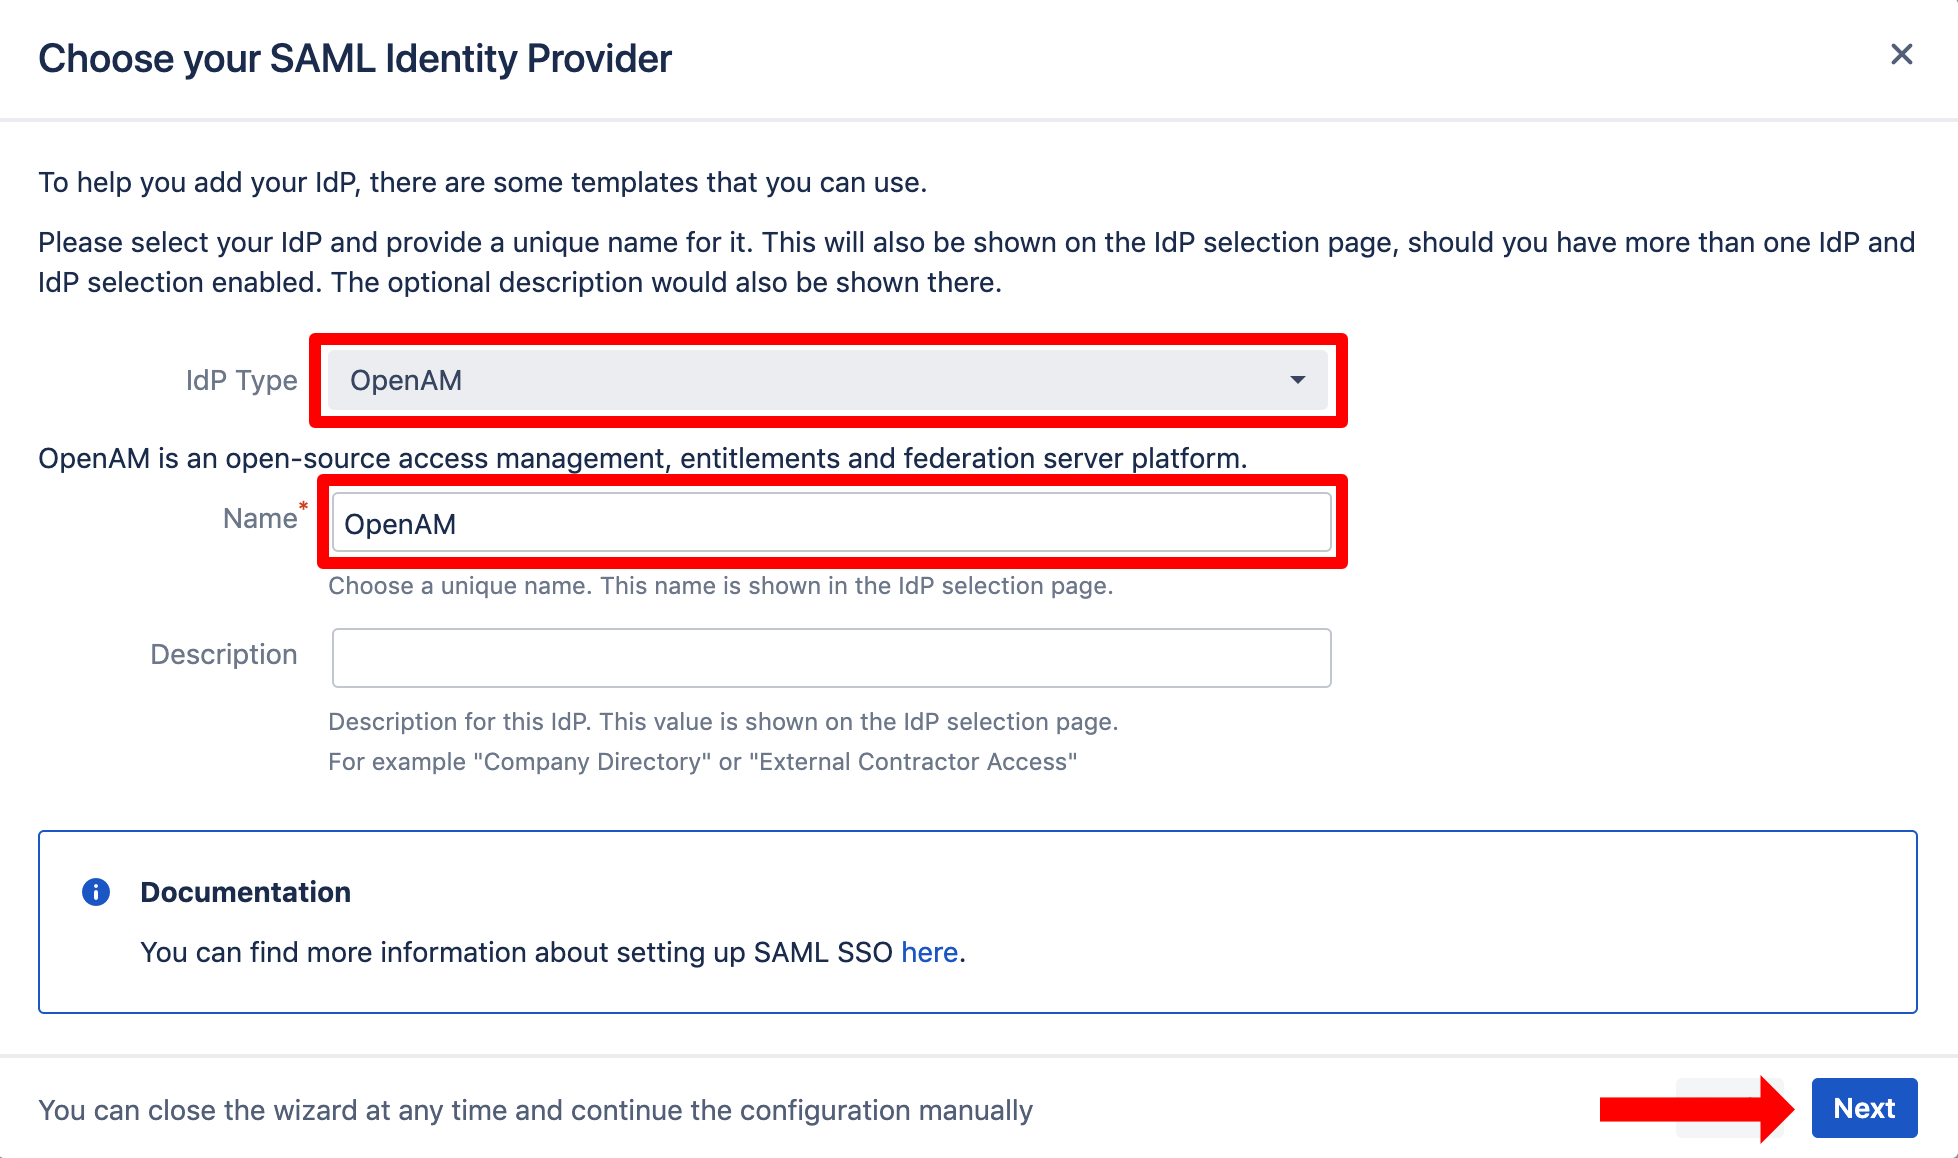Click the Name field label

click(260, 518)
